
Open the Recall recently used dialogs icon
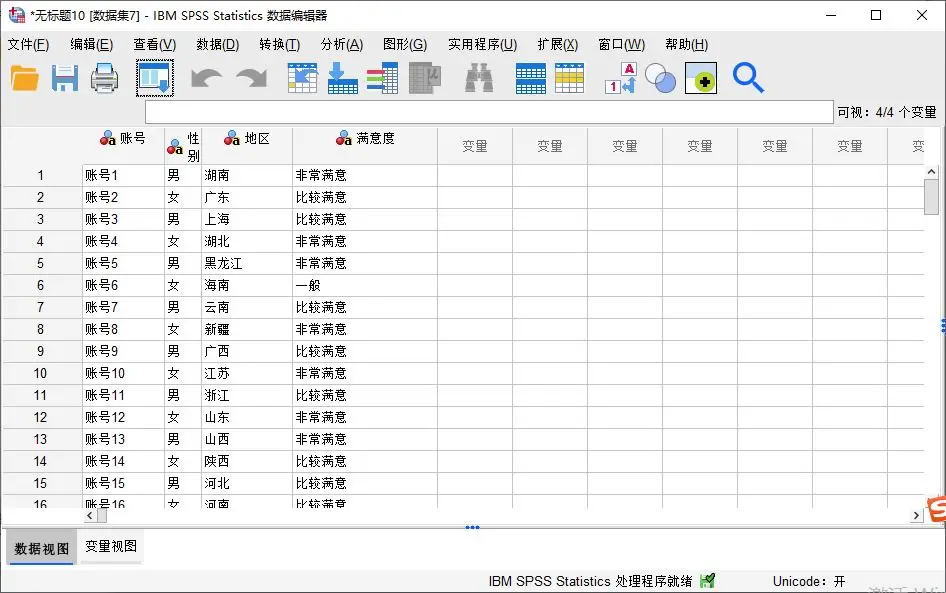(x=155, y=78)
